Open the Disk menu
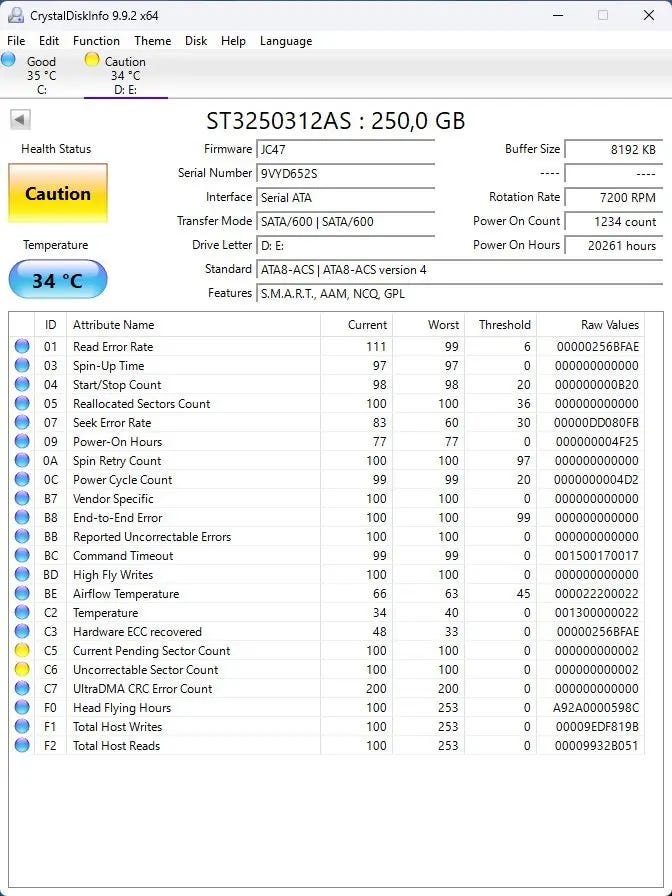672x896 pixels. 196,41
